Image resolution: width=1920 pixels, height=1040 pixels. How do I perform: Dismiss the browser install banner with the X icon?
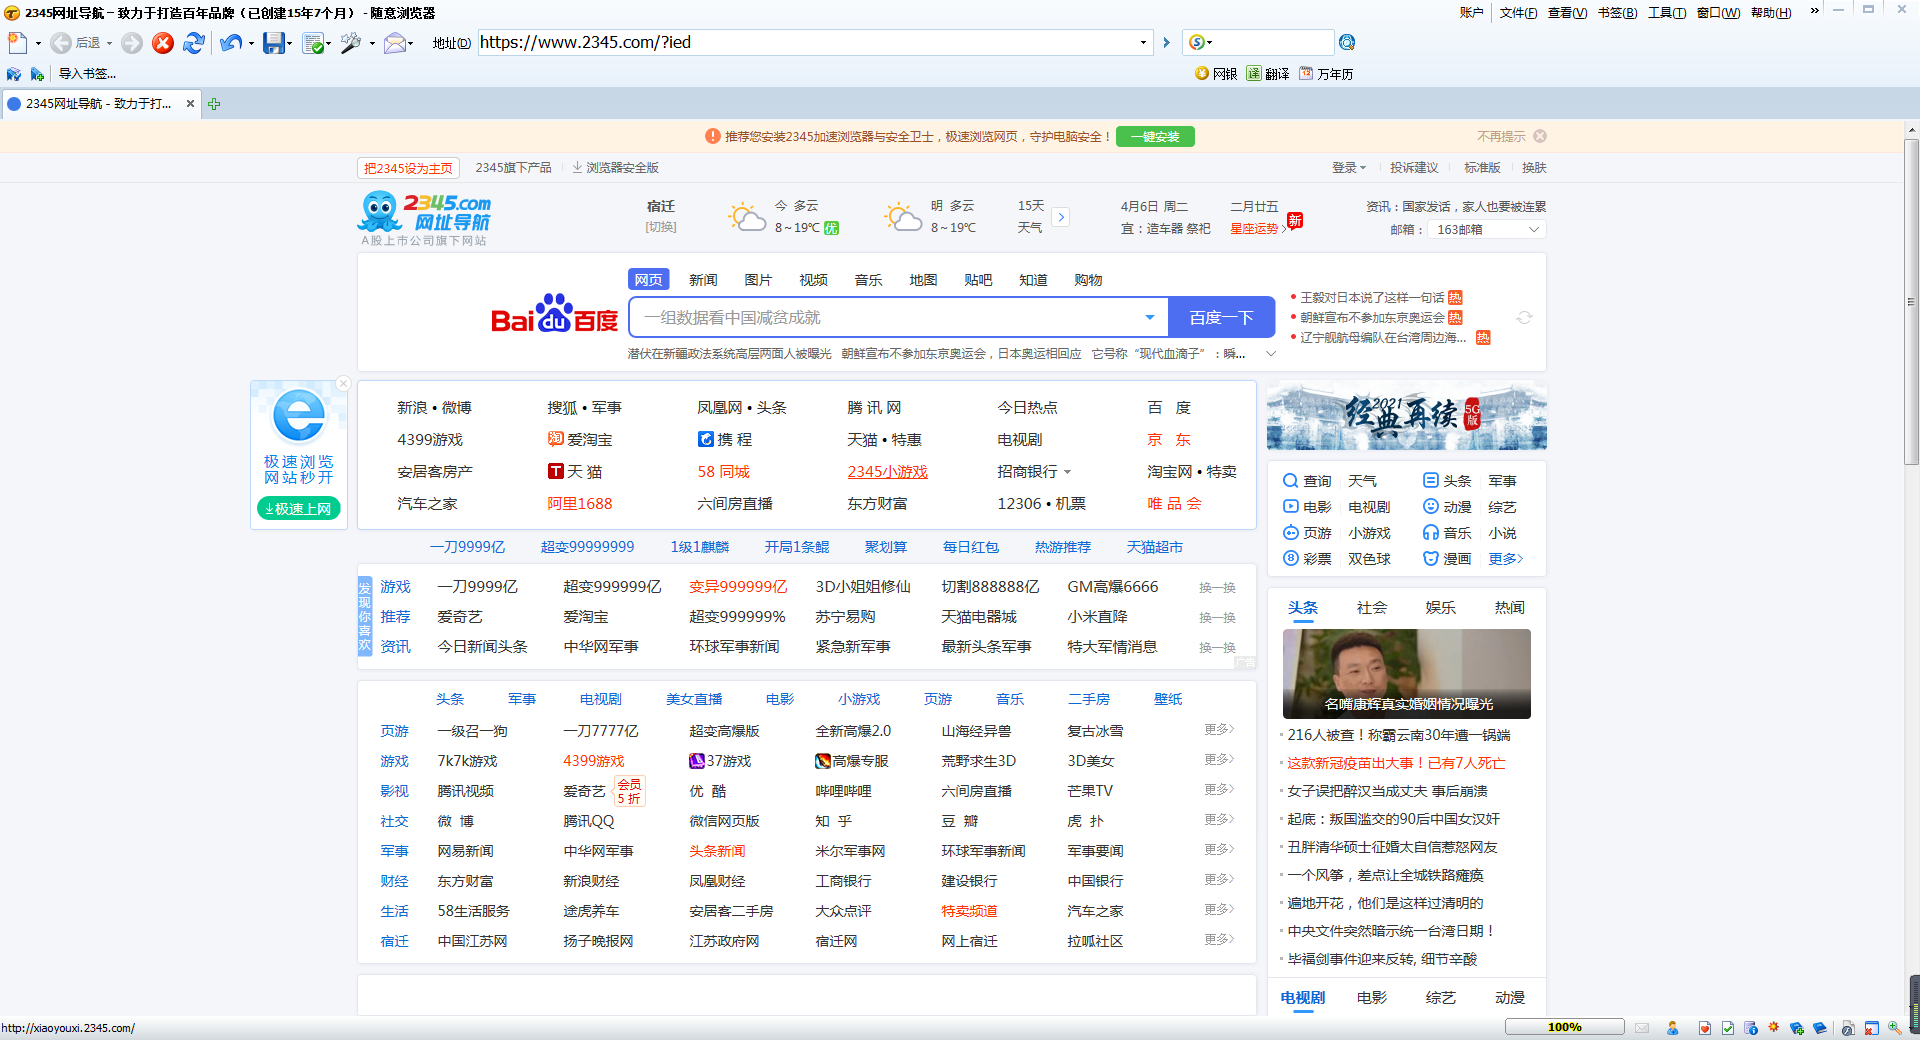coord(1540,137)
